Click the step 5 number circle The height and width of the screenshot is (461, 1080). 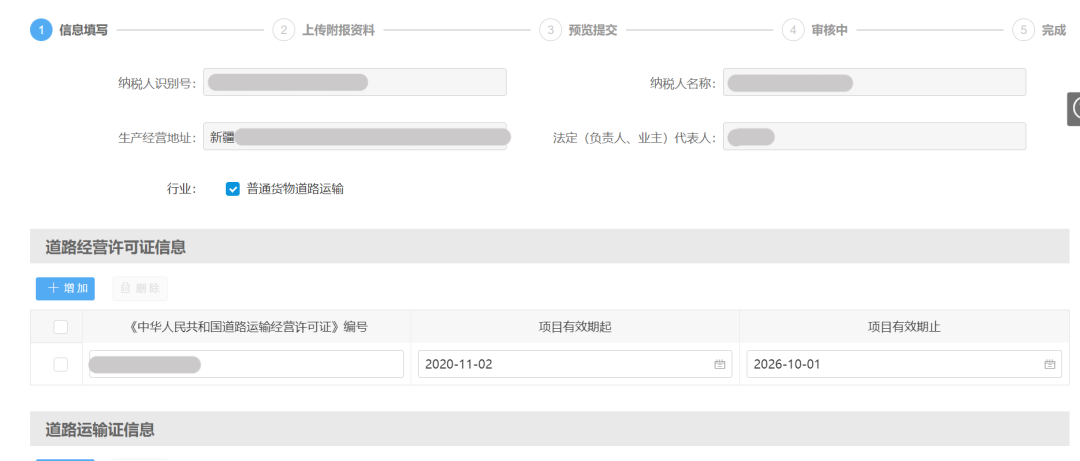coord(1023,30)
